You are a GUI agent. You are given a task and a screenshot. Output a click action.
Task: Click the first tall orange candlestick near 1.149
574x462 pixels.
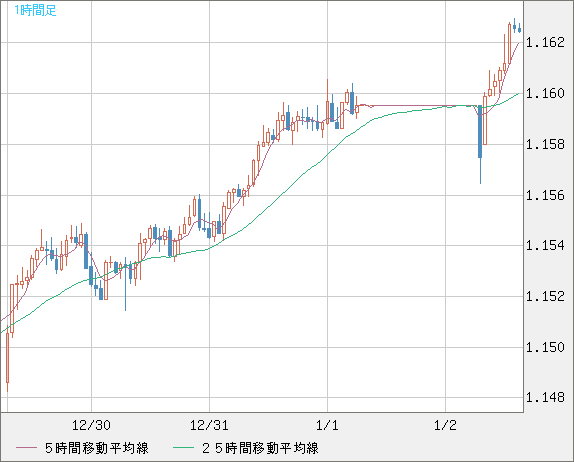tap(7, 357)
